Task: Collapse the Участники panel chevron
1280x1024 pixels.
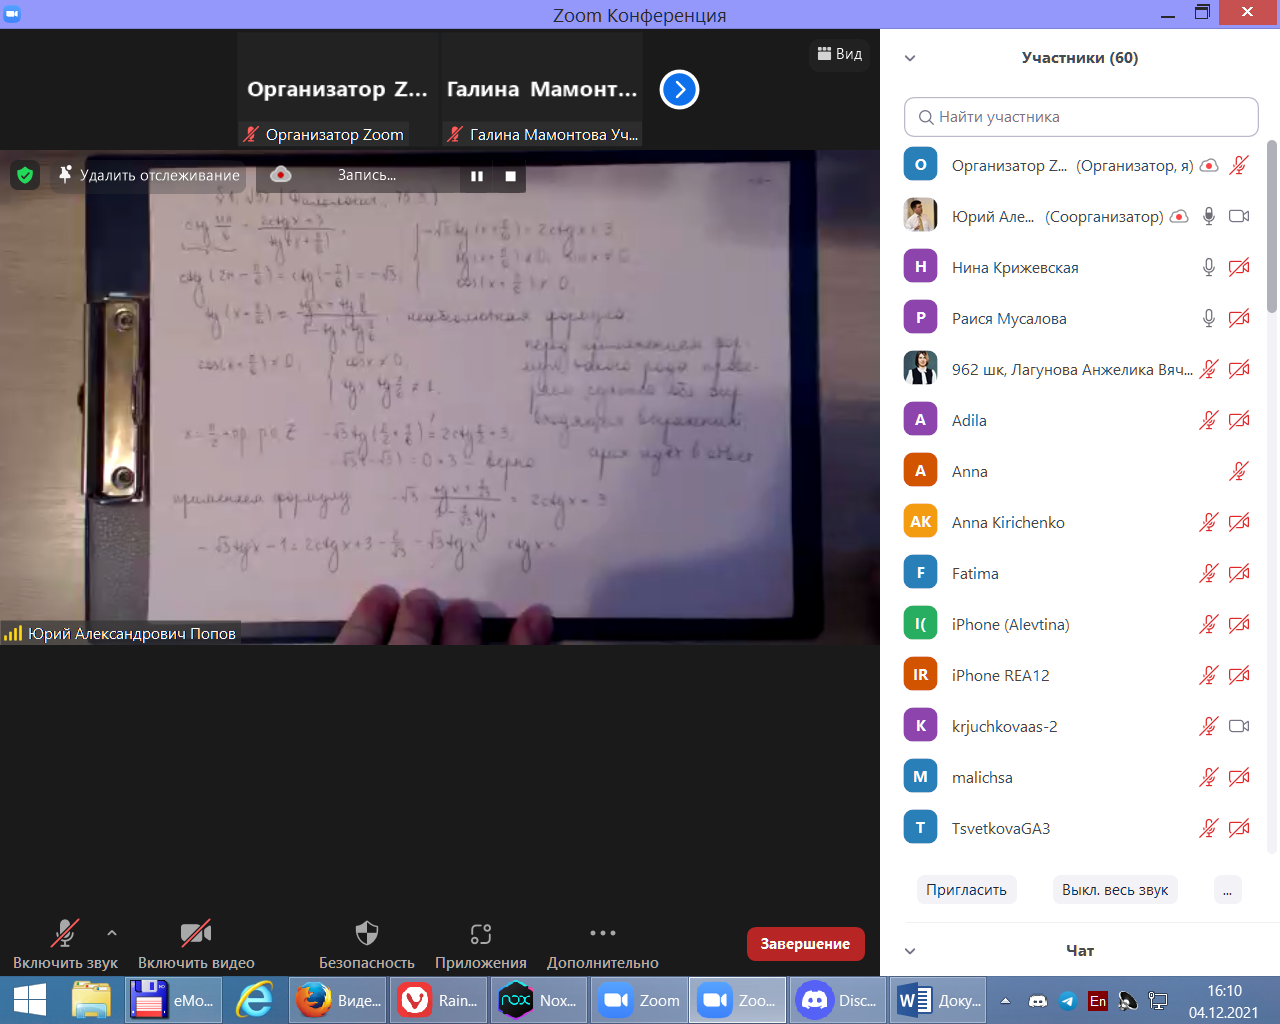Action: pos(910,58)
